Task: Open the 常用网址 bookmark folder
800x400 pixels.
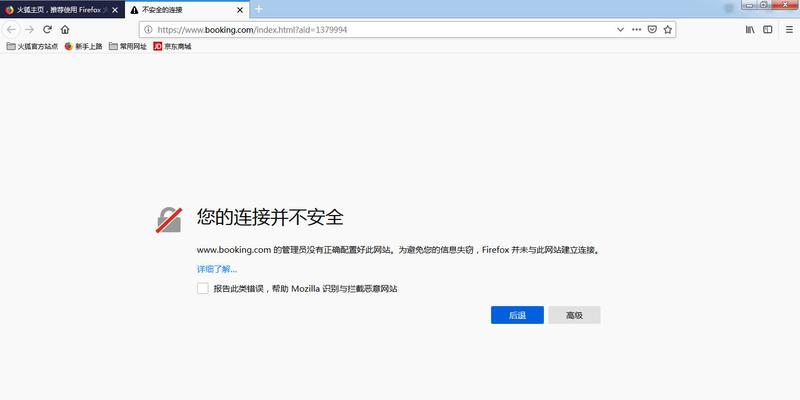Action: [128, 46]
